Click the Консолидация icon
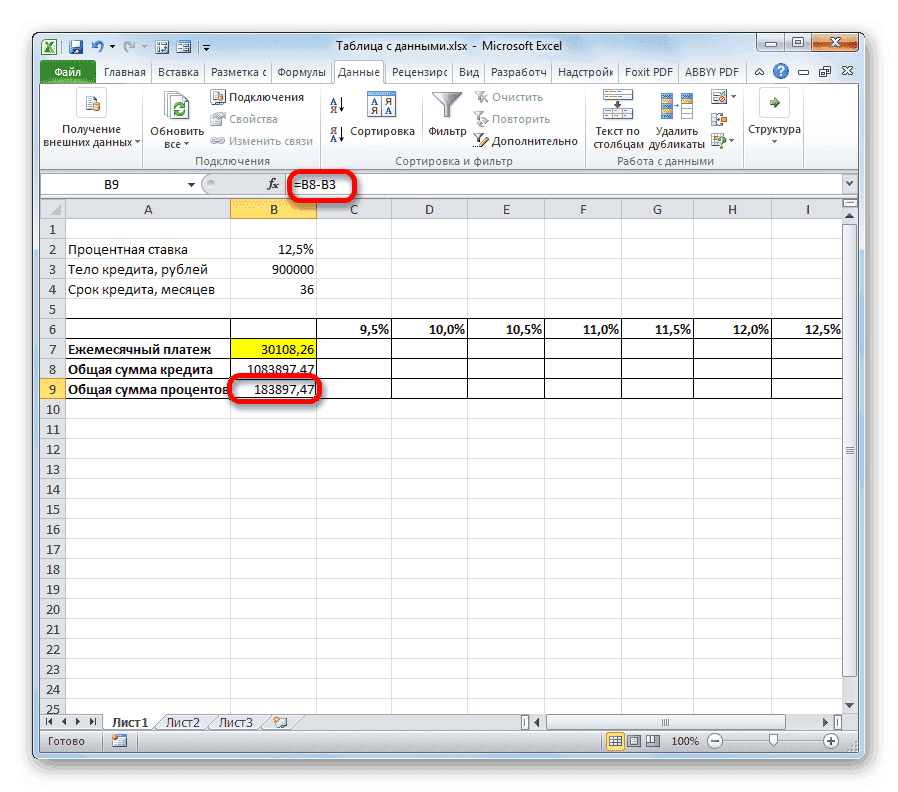The image size is (898, 792). 718,118
